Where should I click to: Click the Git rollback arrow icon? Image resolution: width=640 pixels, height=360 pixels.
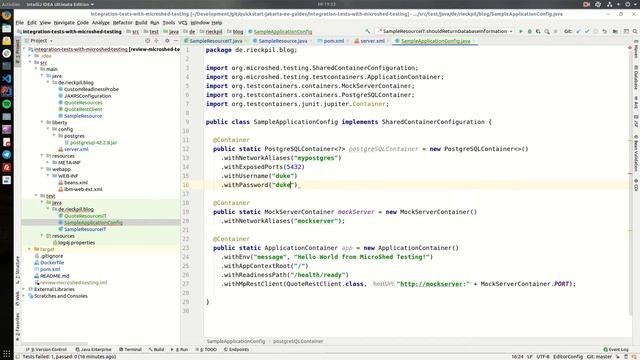604,31
